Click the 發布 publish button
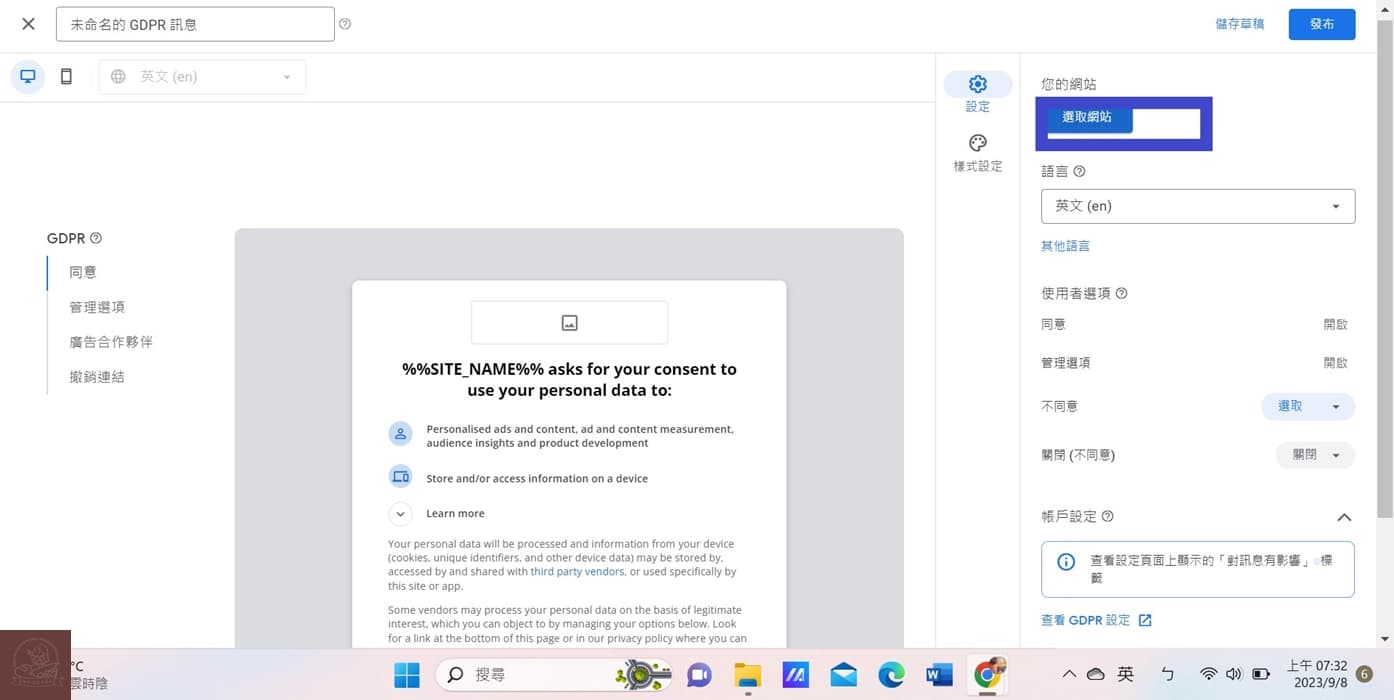 point(1321,24)
